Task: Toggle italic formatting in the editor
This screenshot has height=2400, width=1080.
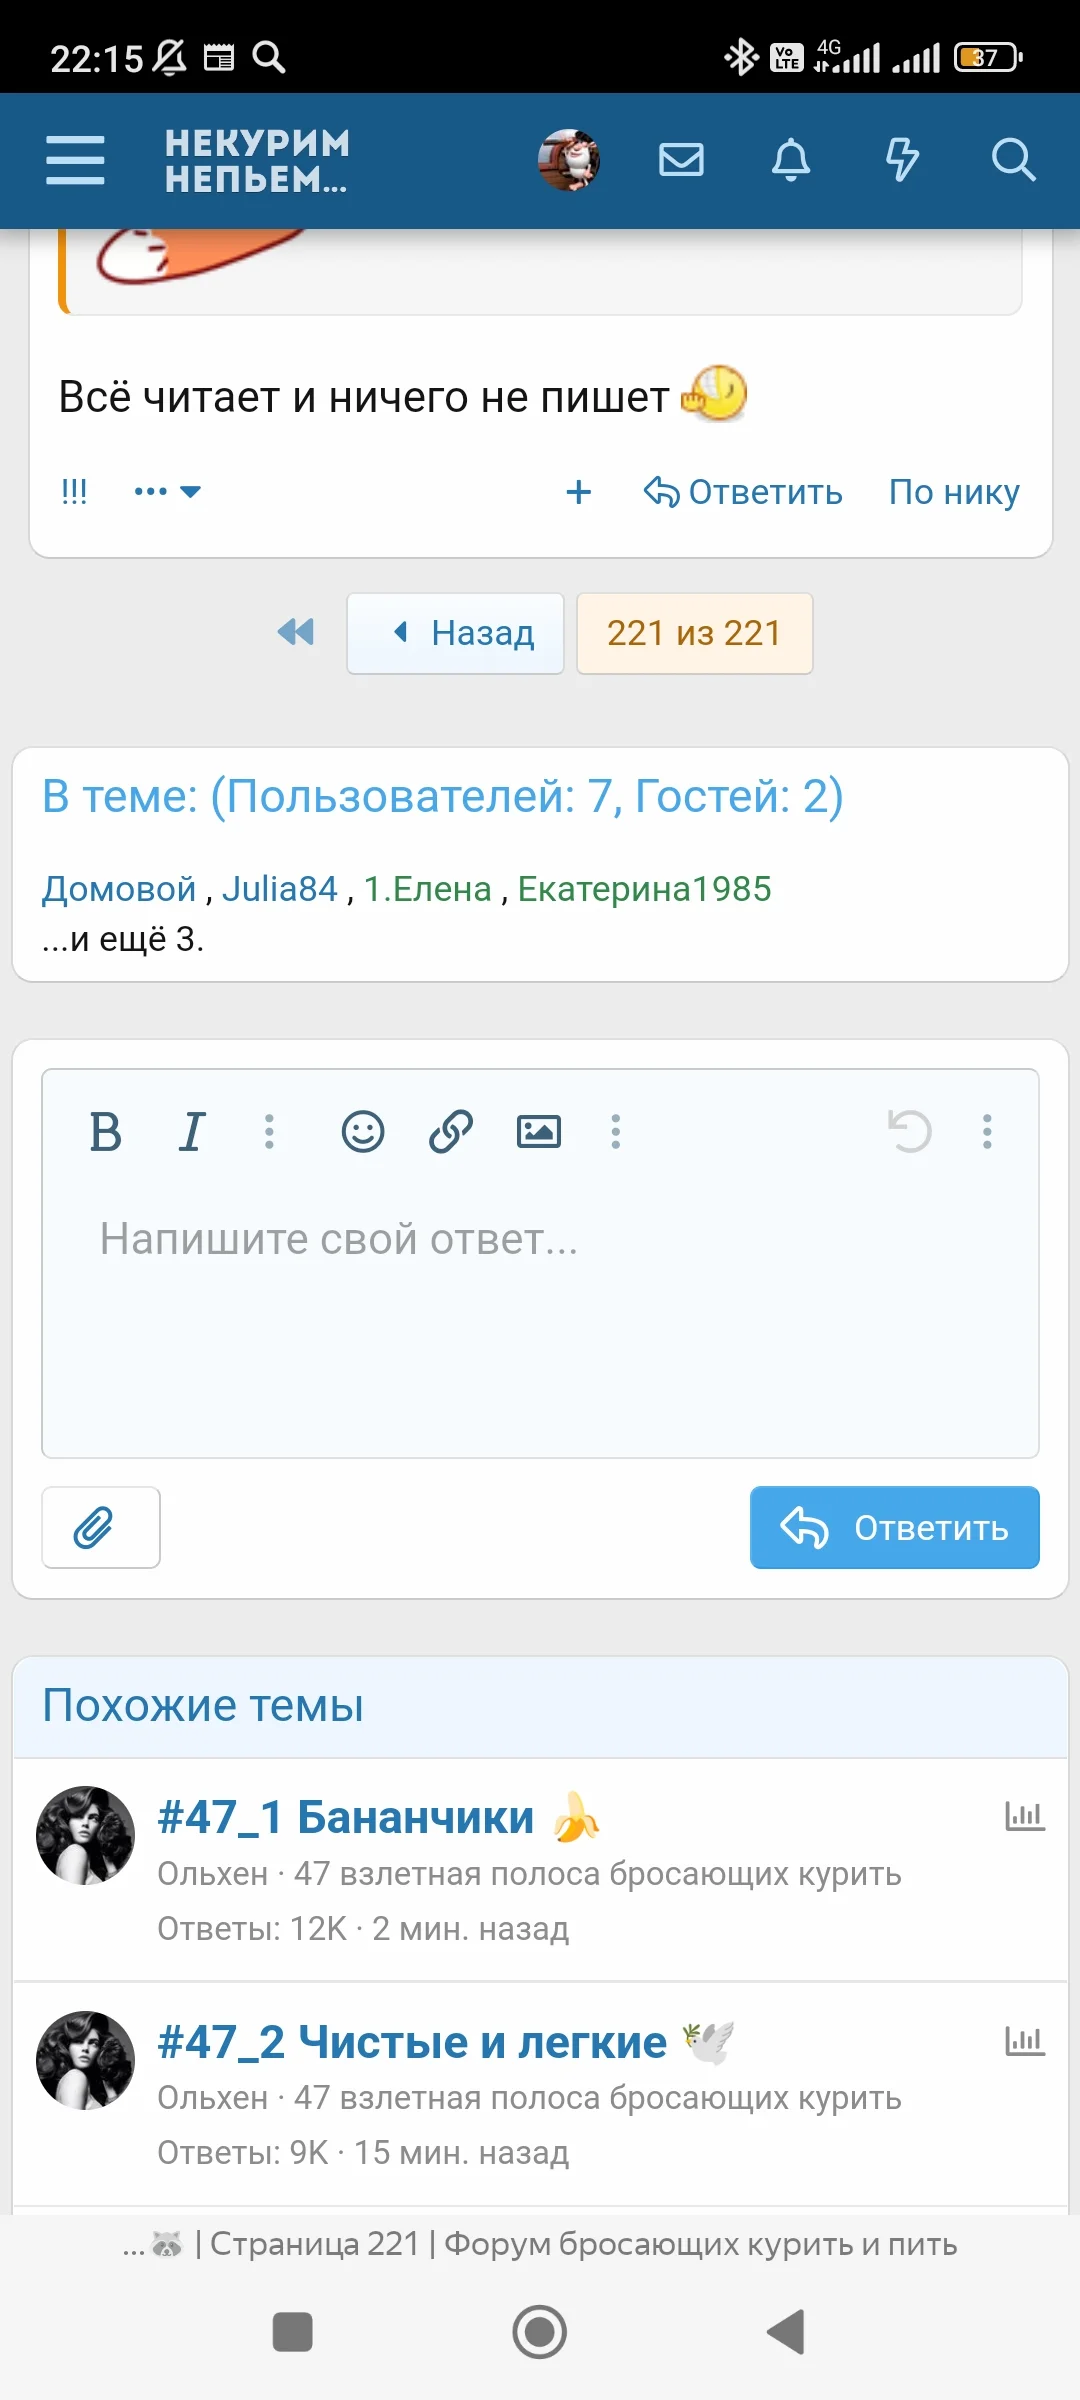Action: [x=192, y=1133]
